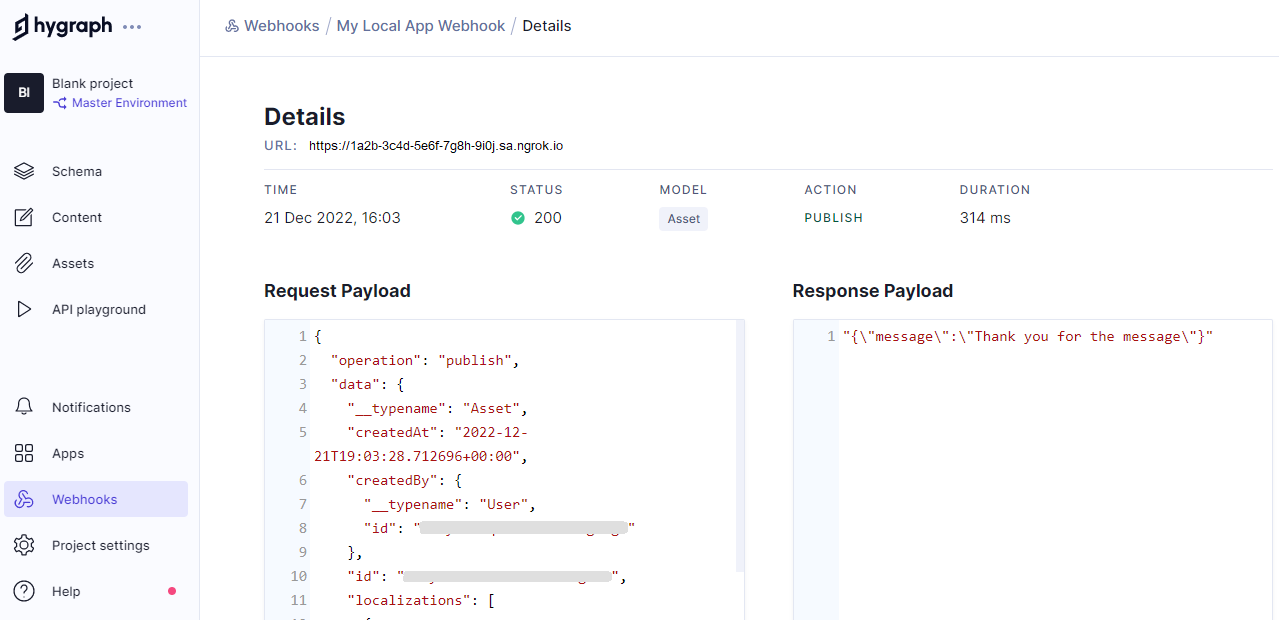
Task: Open the Schema section from the sidebar
Action: click(77, 171)
